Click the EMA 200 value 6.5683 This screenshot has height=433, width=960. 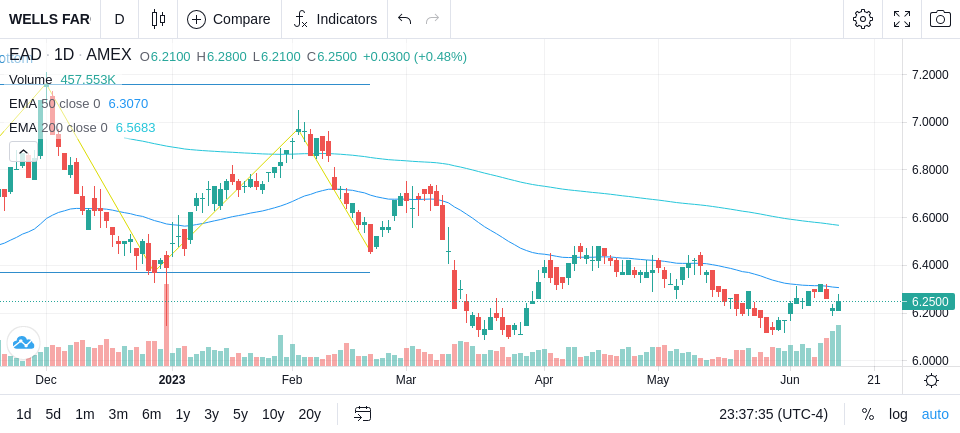coord(135,128)
